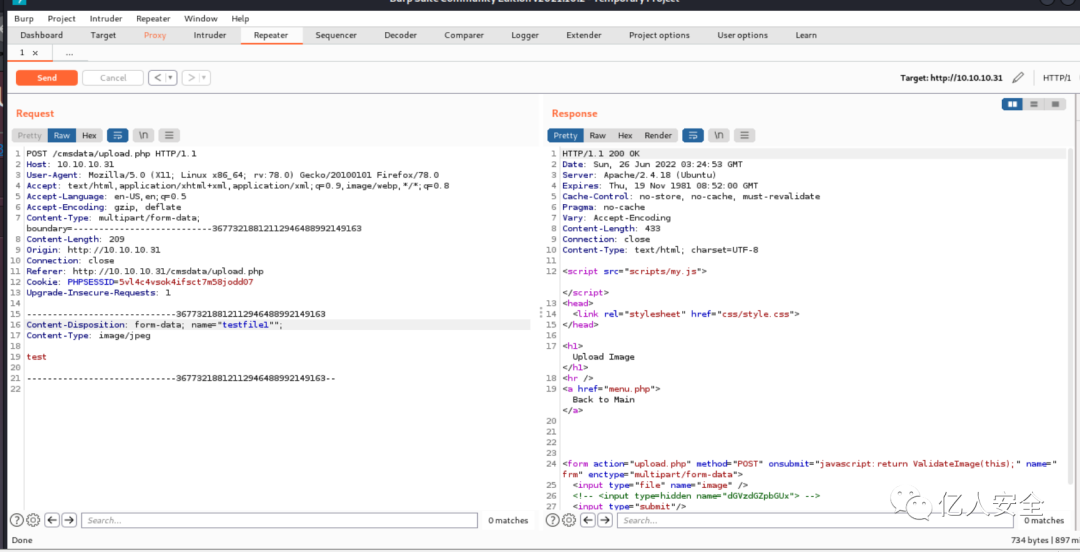
Task: Click the Response search input field
Action: tap(813, 520)
